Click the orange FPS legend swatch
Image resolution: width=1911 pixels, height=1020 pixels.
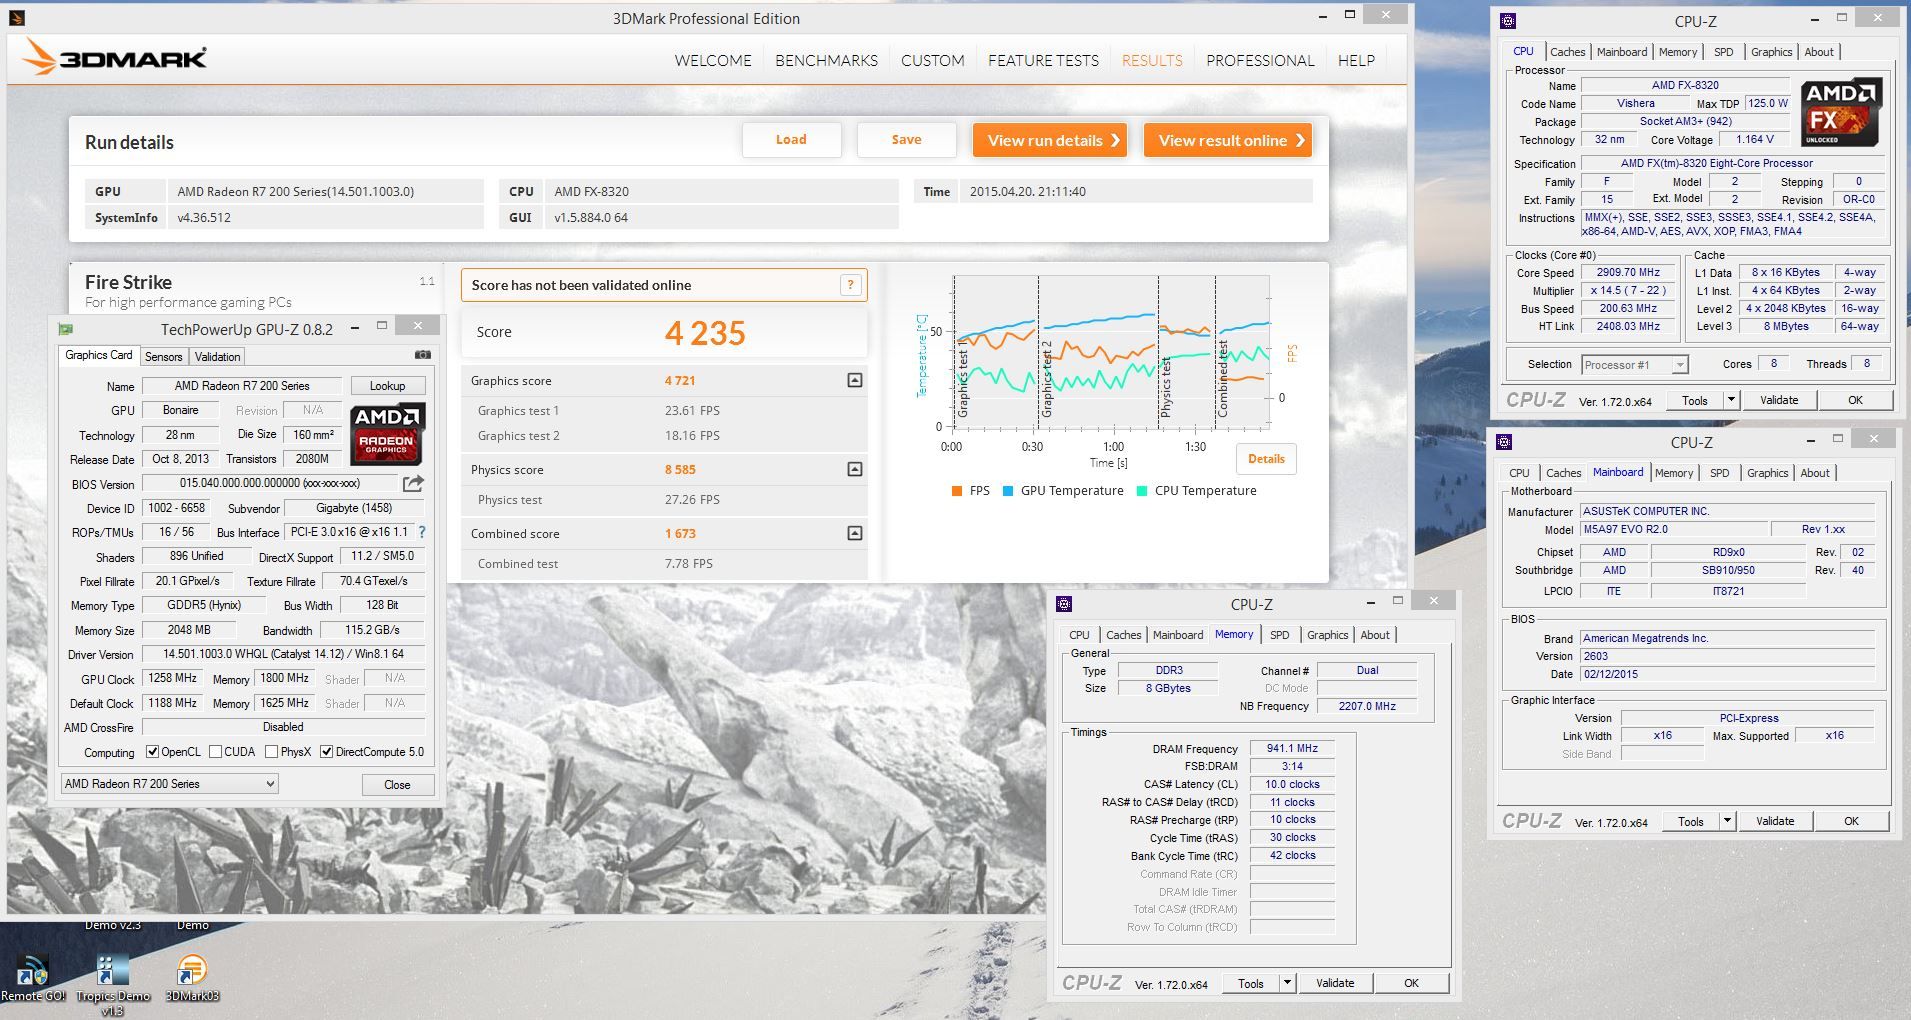click(957, 491)
